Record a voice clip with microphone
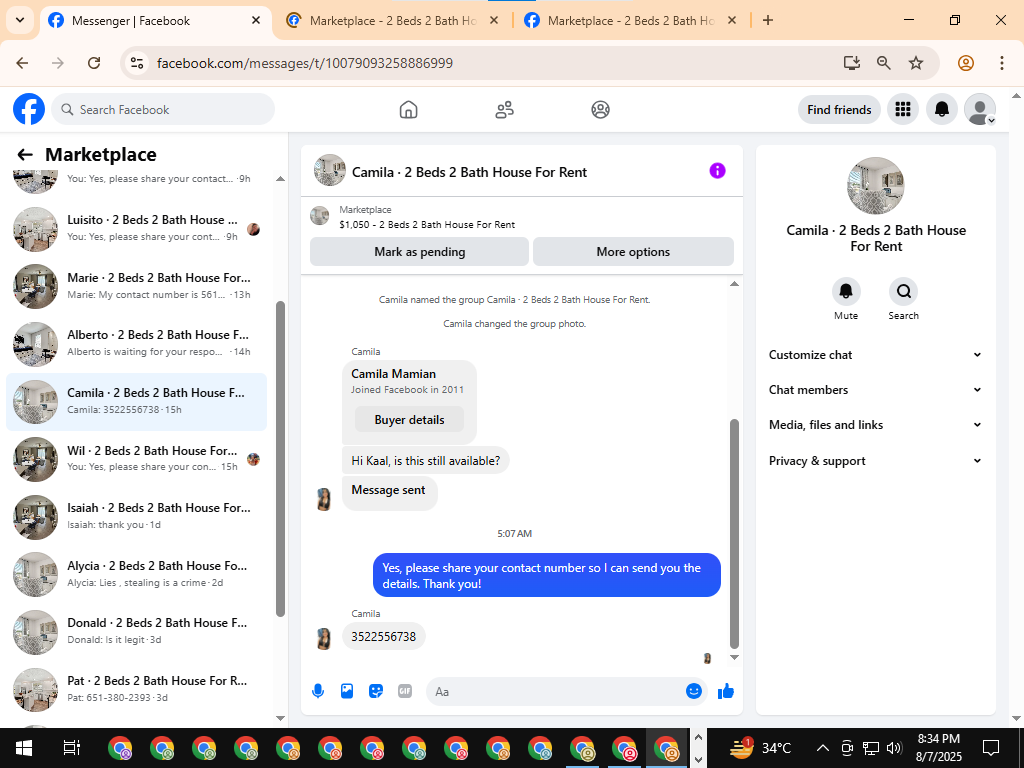This screenshot has width=1024, height=768. pyautogui.click(x=318, y=691)
